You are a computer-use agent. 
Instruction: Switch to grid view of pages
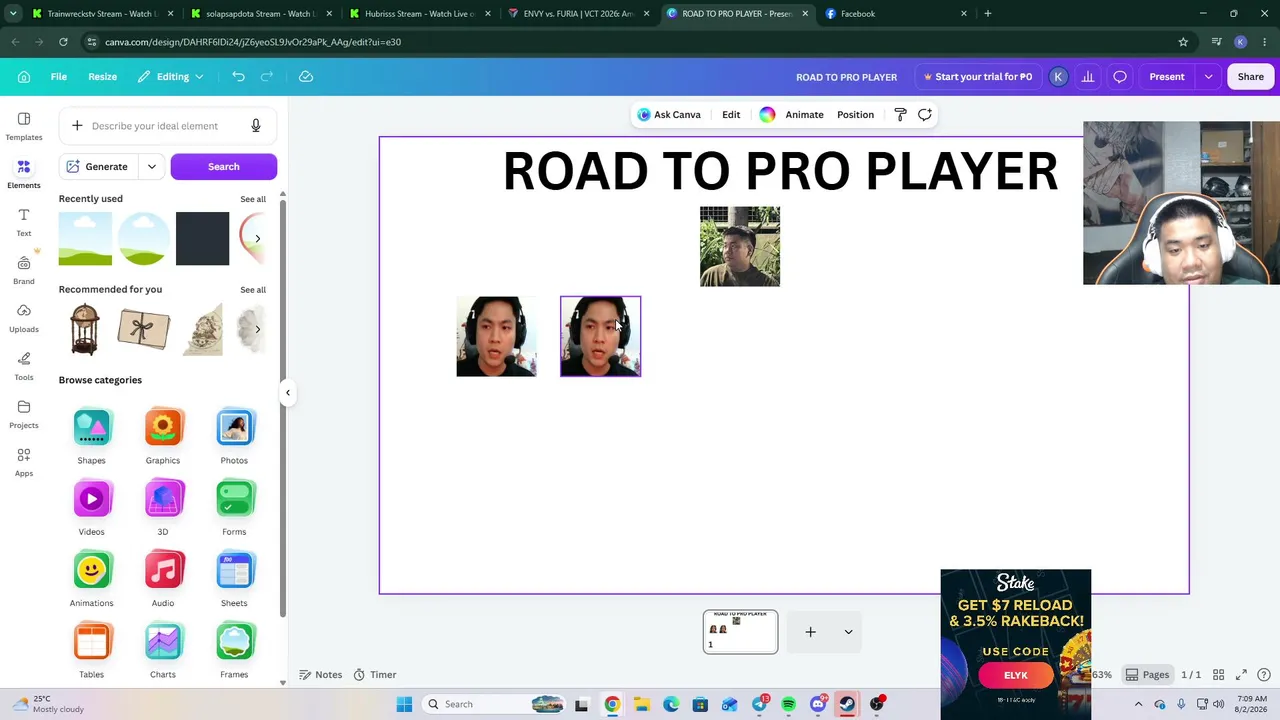[1217, 675]
